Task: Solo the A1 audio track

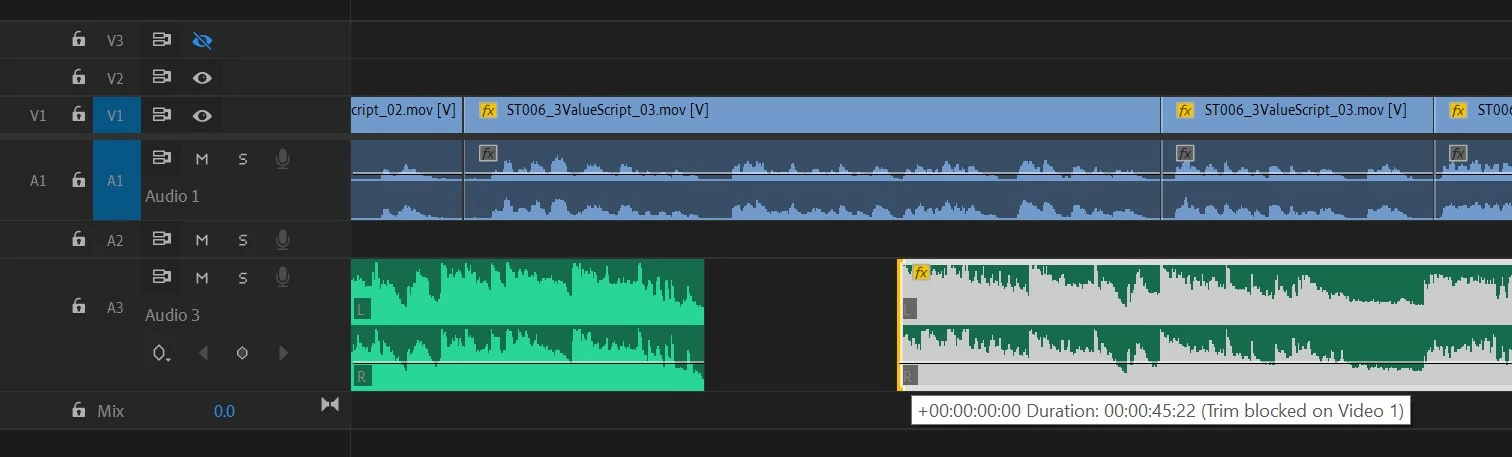Action: 243,158
